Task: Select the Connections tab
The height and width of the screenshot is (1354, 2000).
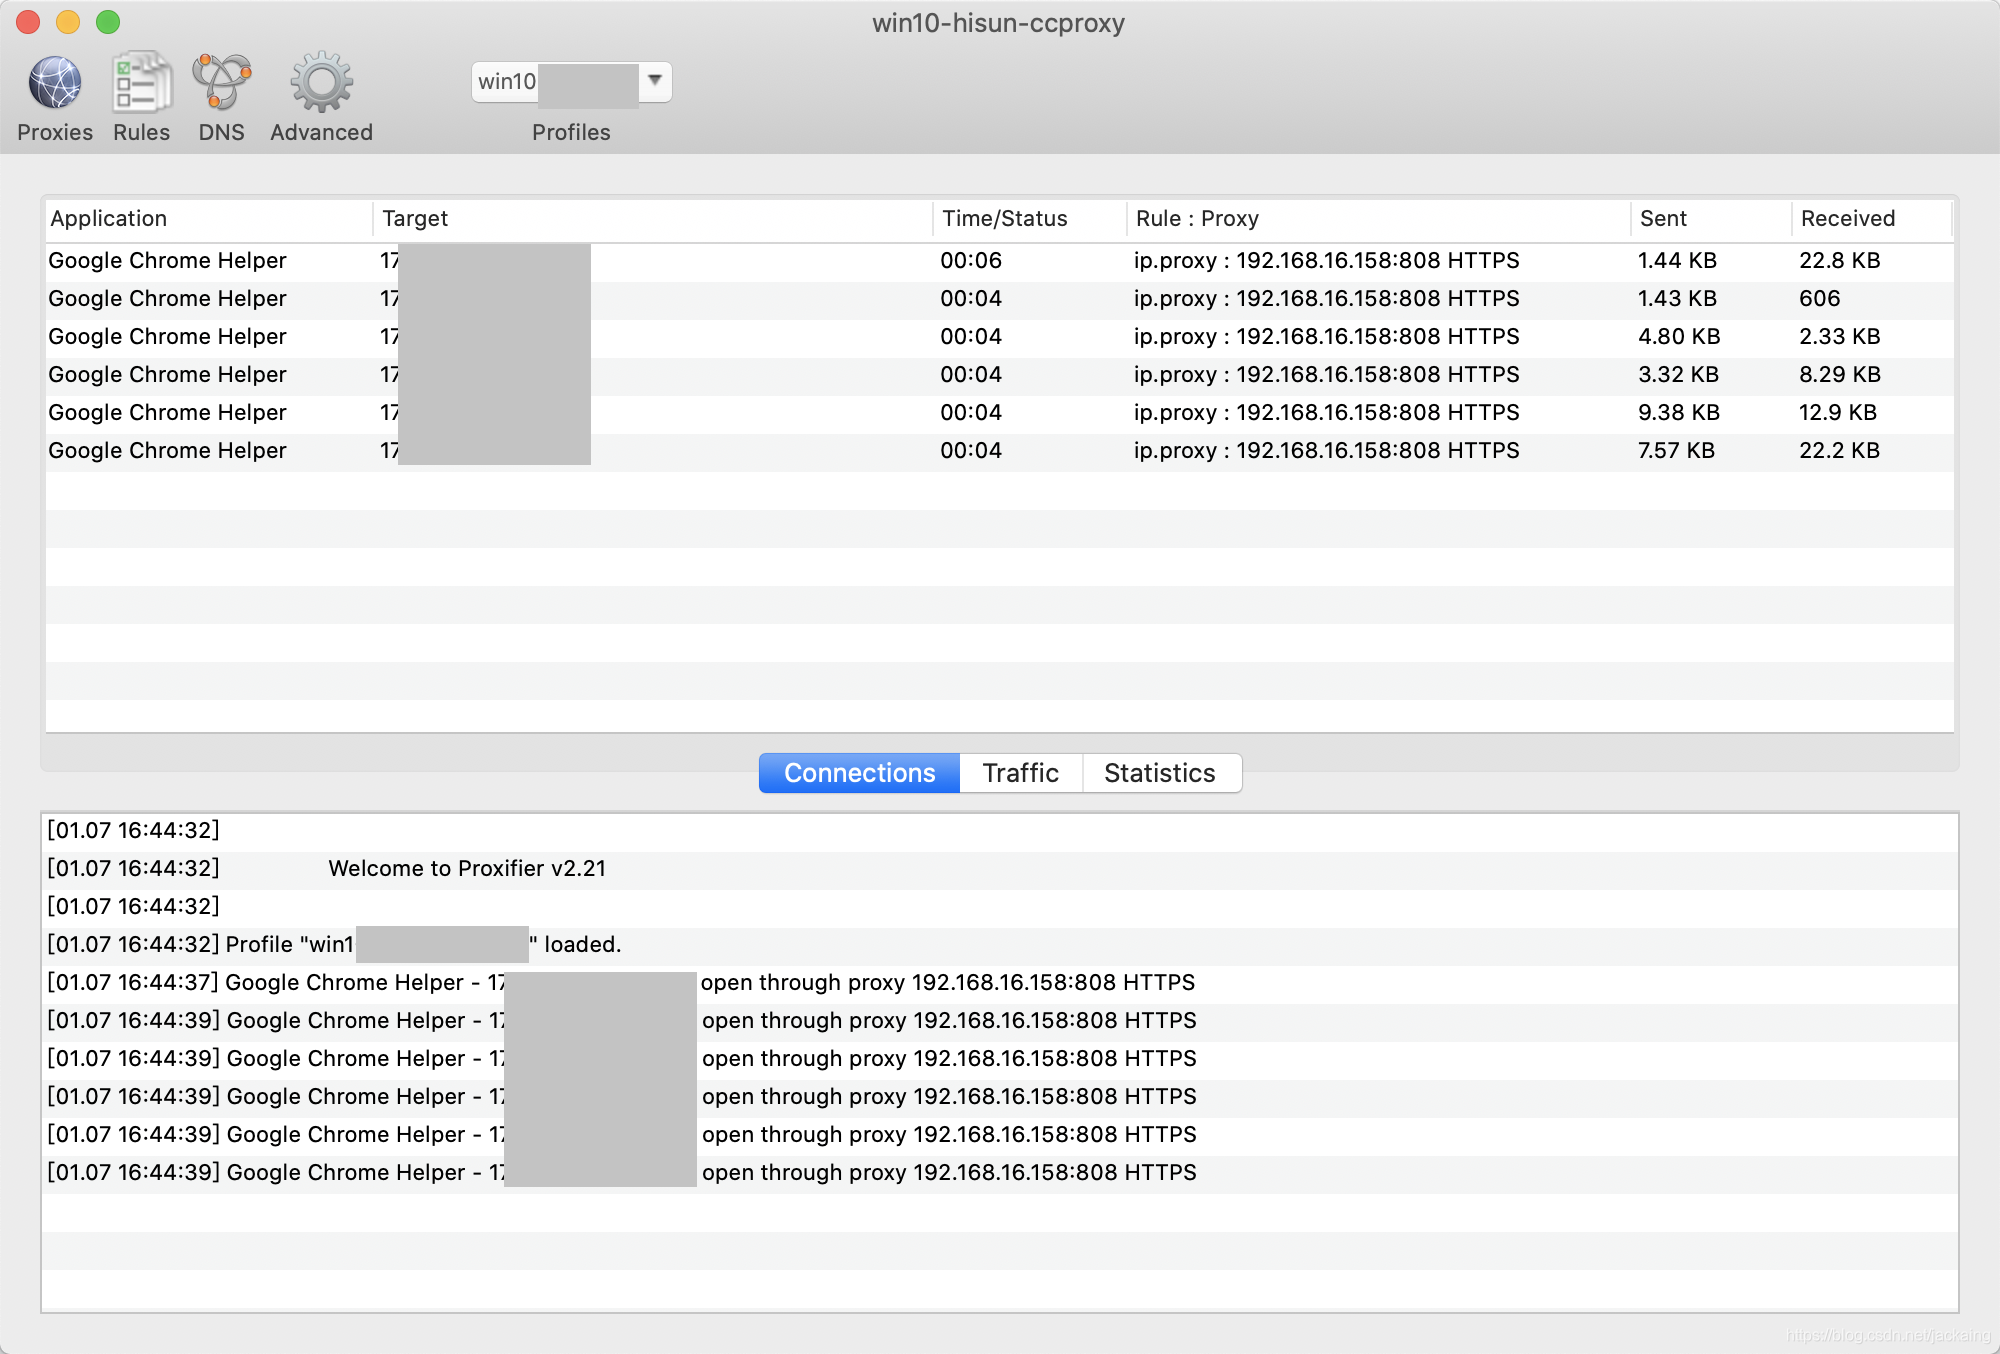Action: [859, 773]
